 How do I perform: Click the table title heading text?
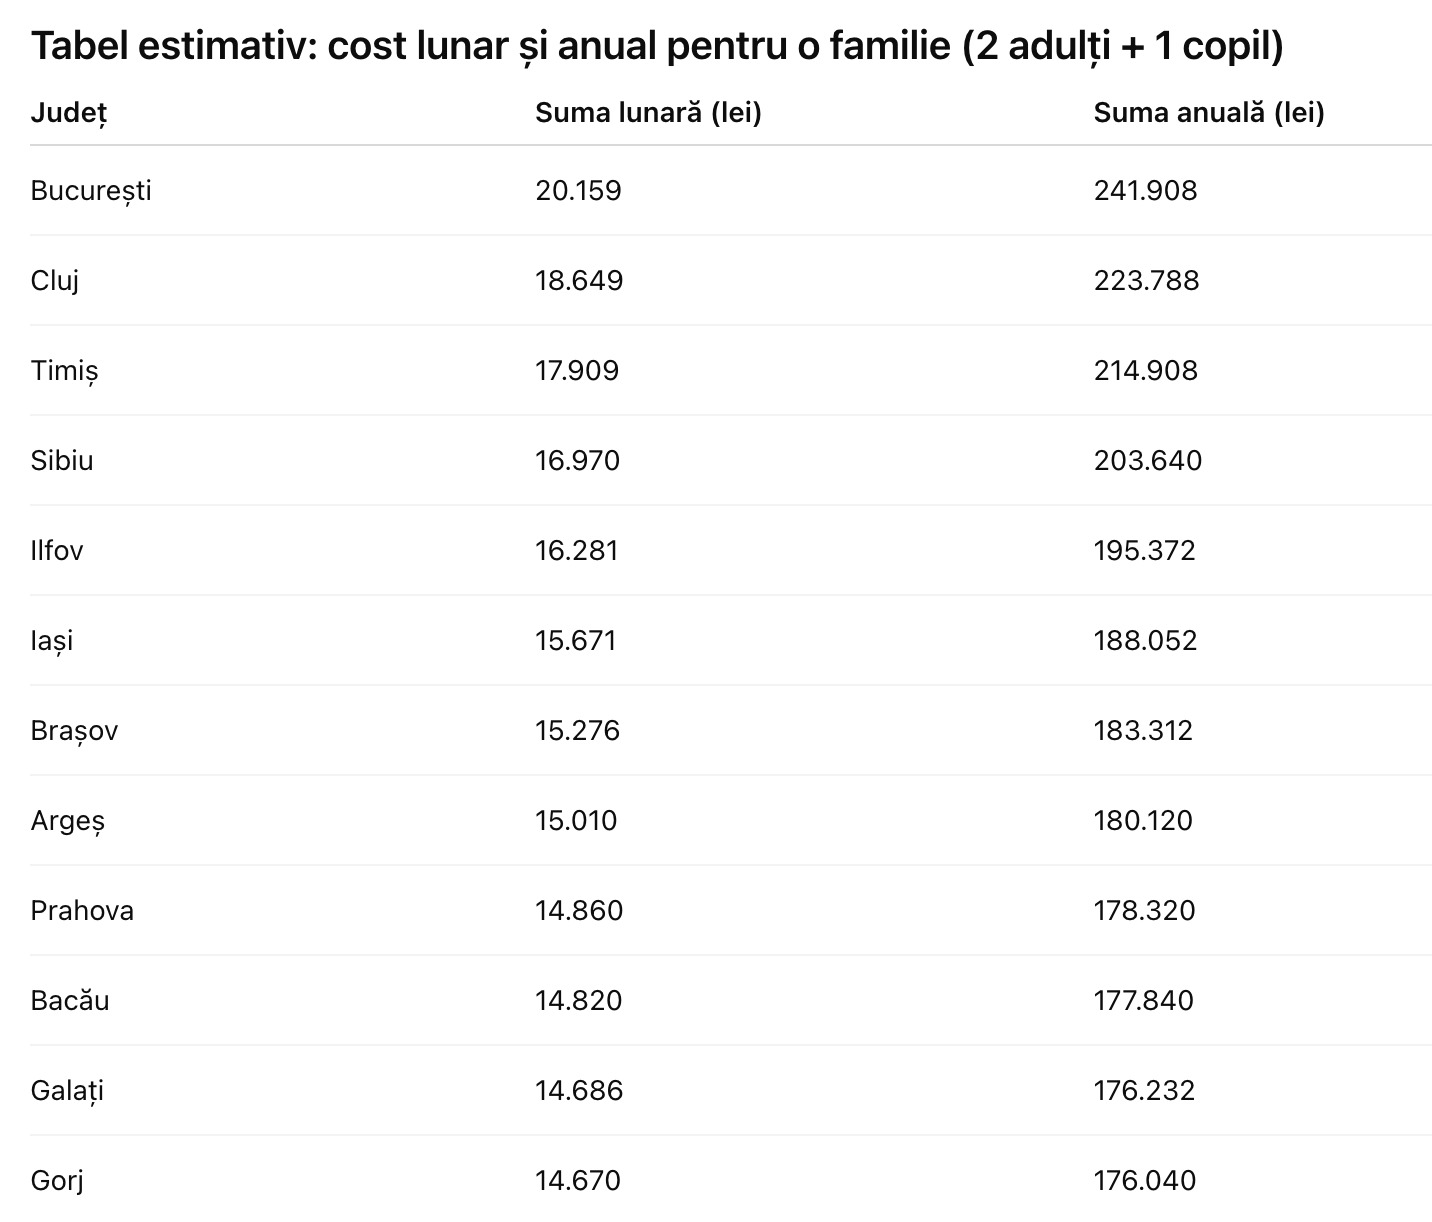657,46
